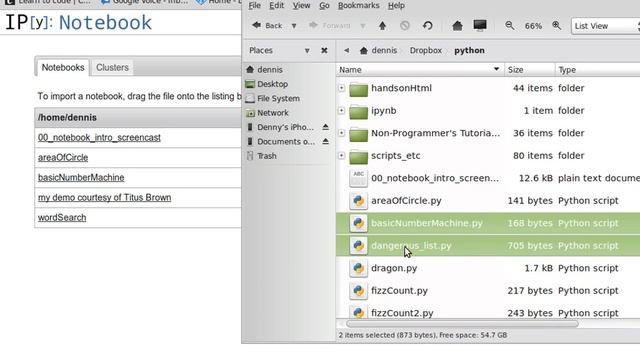Close the Places sidebar
The image size is (640, 360).
(x=324, y=50)
